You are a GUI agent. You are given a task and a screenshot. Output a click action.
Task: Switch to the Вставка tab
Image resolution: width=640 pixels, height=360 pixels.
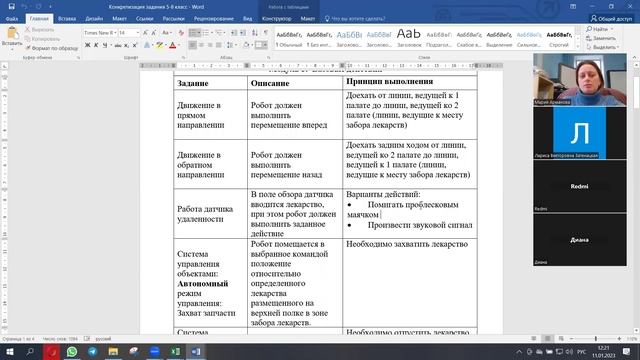67,18
